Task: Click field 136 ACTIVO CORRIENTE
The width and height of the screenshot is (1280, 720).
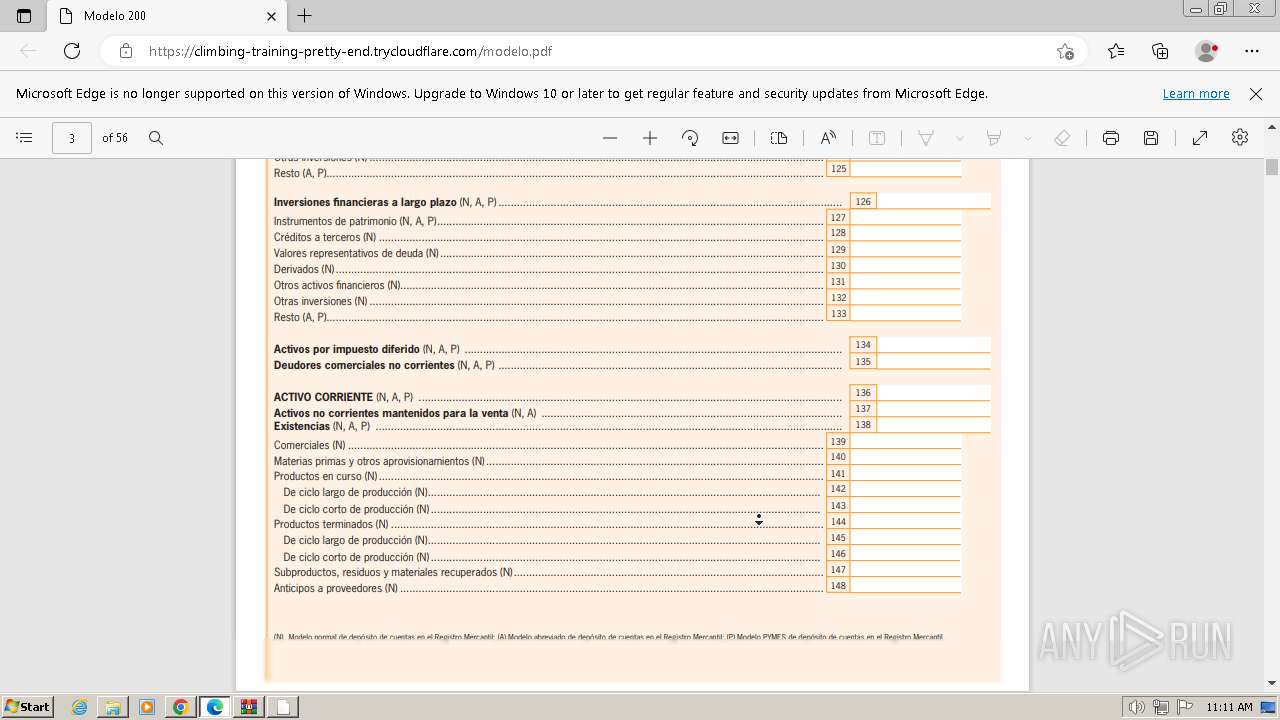Action: [933, 393]
